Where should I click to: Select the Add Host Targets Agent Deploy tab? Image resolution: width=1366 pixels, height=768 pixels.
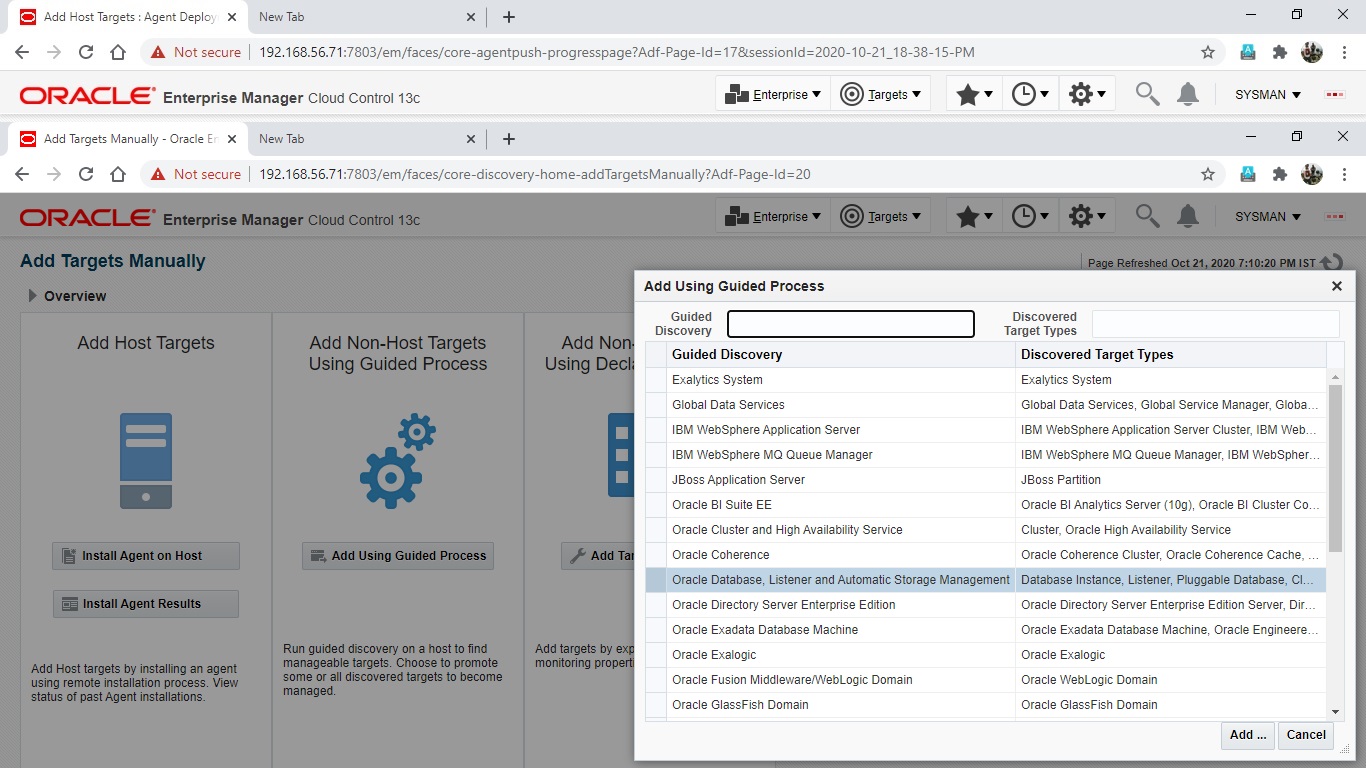point(118,16)
